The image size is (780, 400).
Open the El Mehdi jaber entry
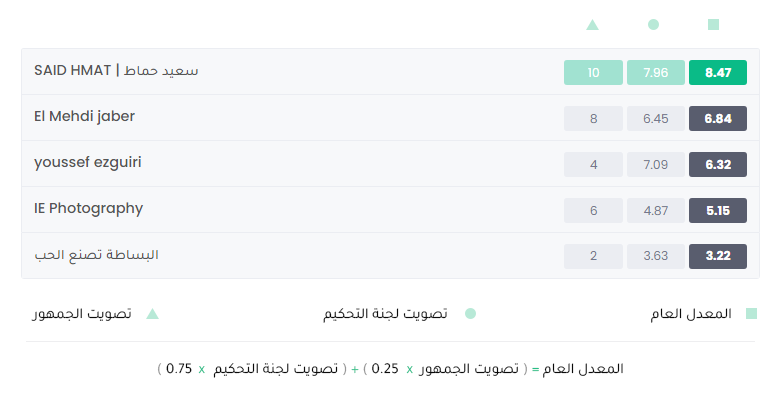(390, 118)
